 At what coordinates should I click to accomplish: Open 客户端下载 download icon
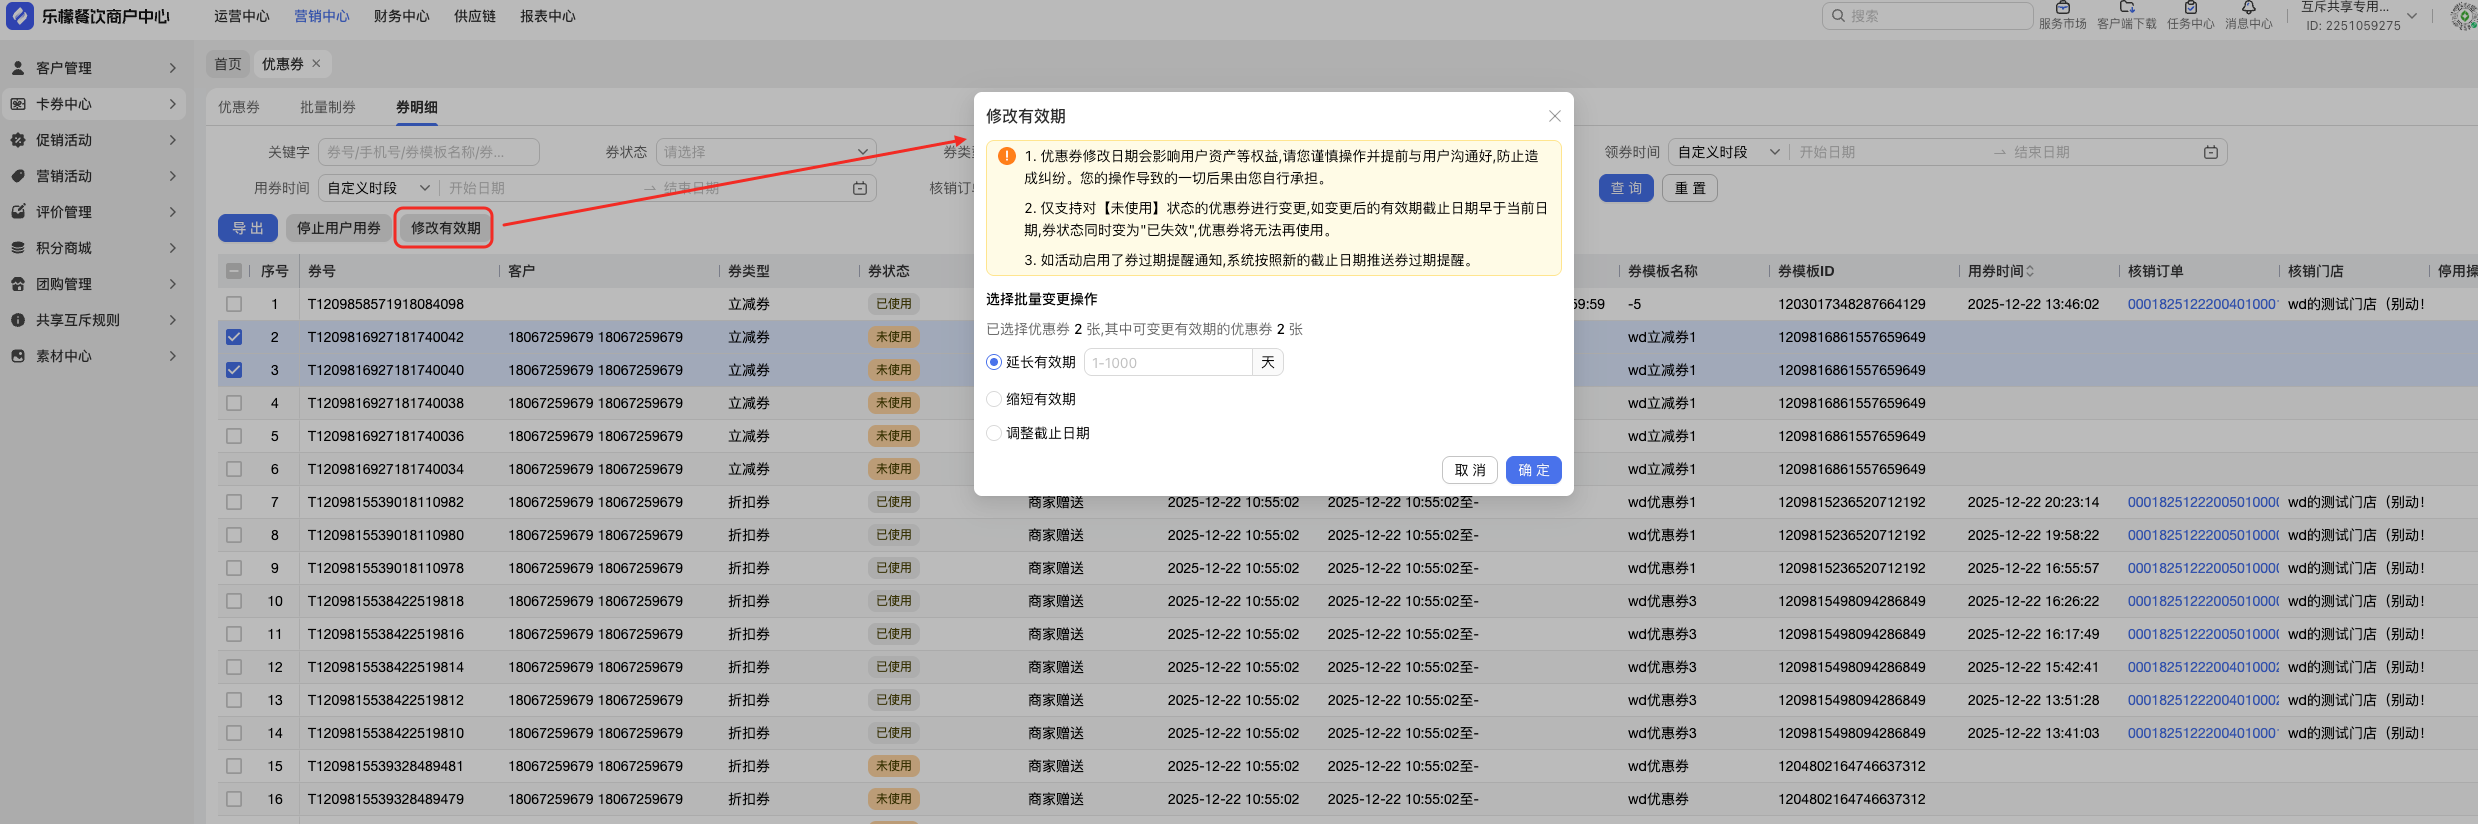pyautogui.click(x=2126, y=9)
